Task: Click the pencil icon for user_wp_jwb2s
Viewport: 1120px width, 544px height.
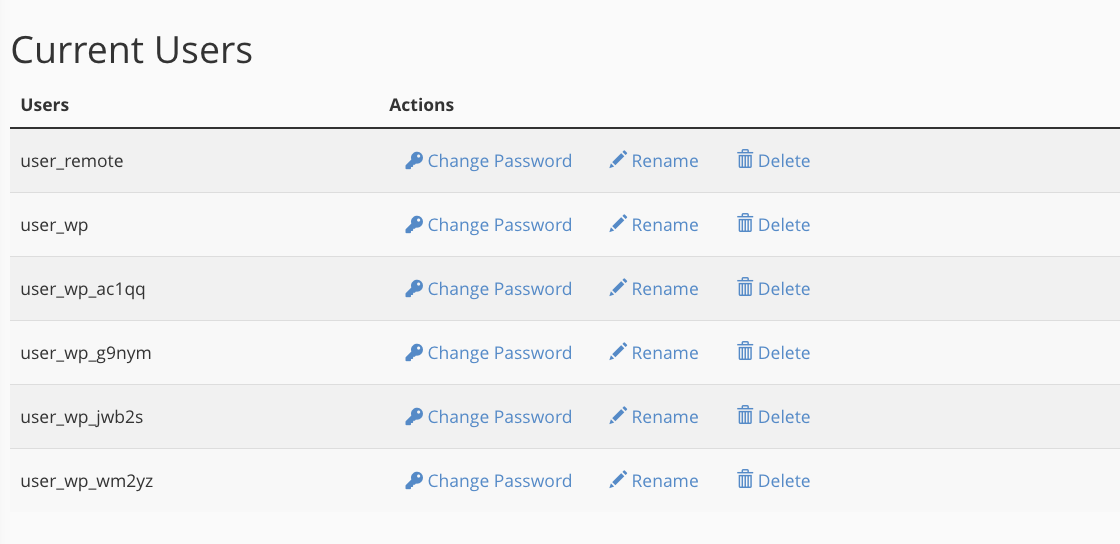Action: (x=618, y=417)
